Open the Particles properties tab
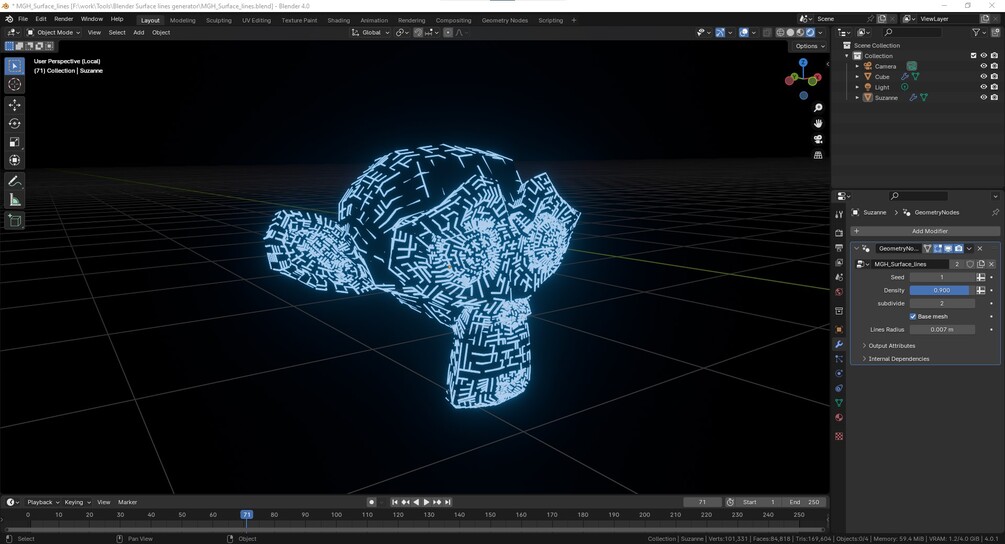Image resolution: width=1005 pixels, height=544 pixels. [x=839, y=359]
